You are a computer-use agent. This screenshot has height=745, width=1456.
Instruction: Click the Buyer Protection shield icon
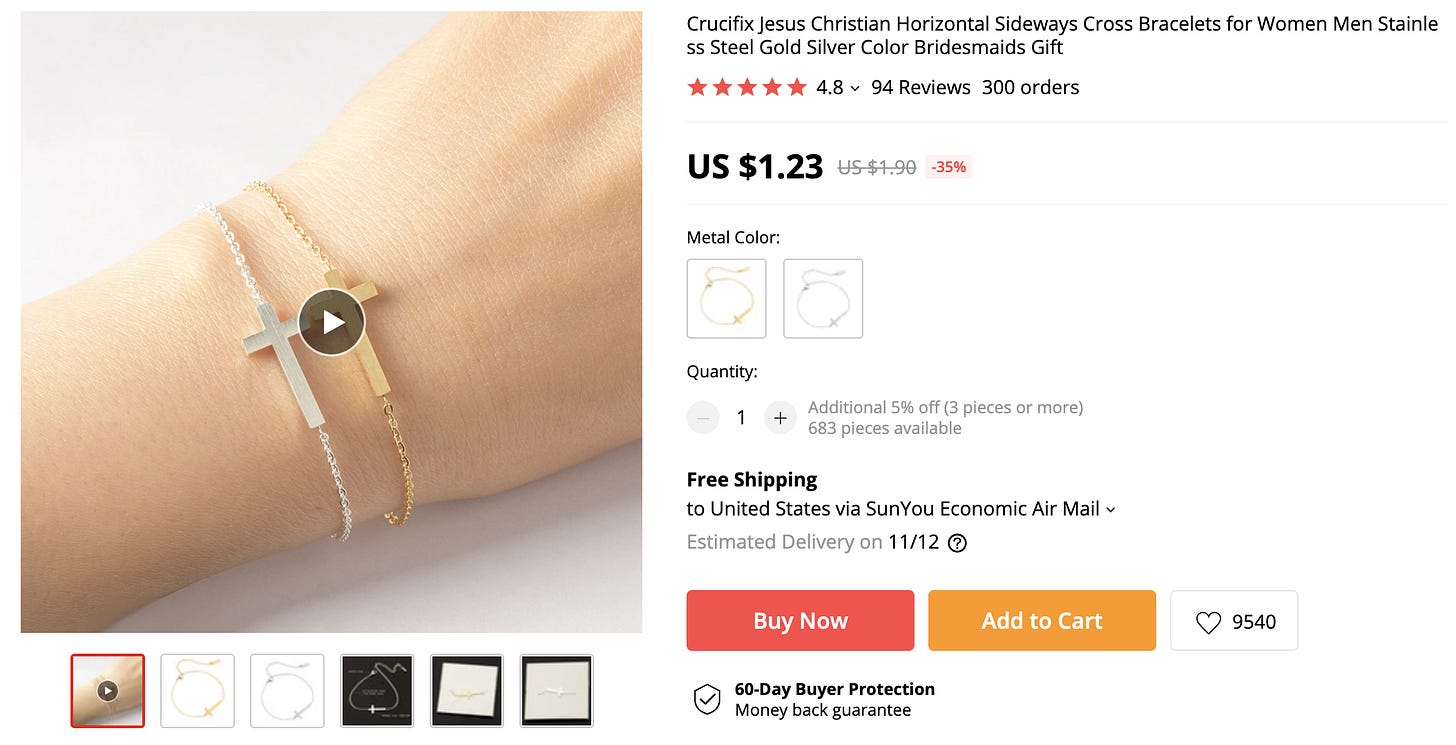pyautogui.click(x=707, y=700)
